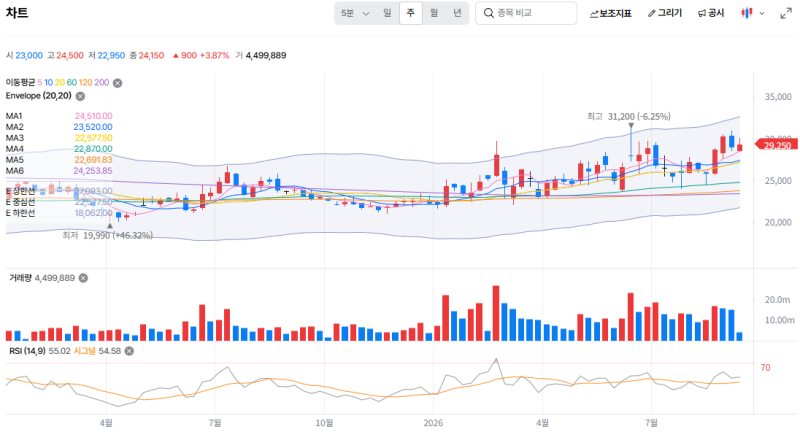Switch chart to yearly (년) view

pyautogui.click(x=457, y=13)
